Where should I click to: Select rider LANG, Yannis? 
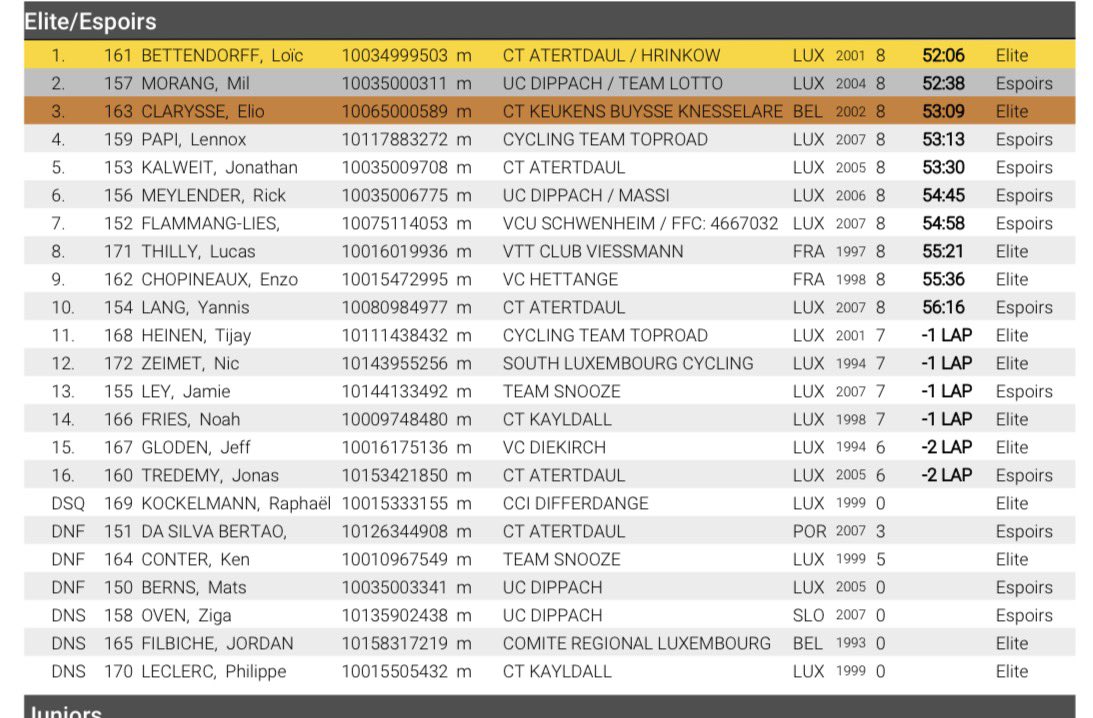tap(194, 307)
